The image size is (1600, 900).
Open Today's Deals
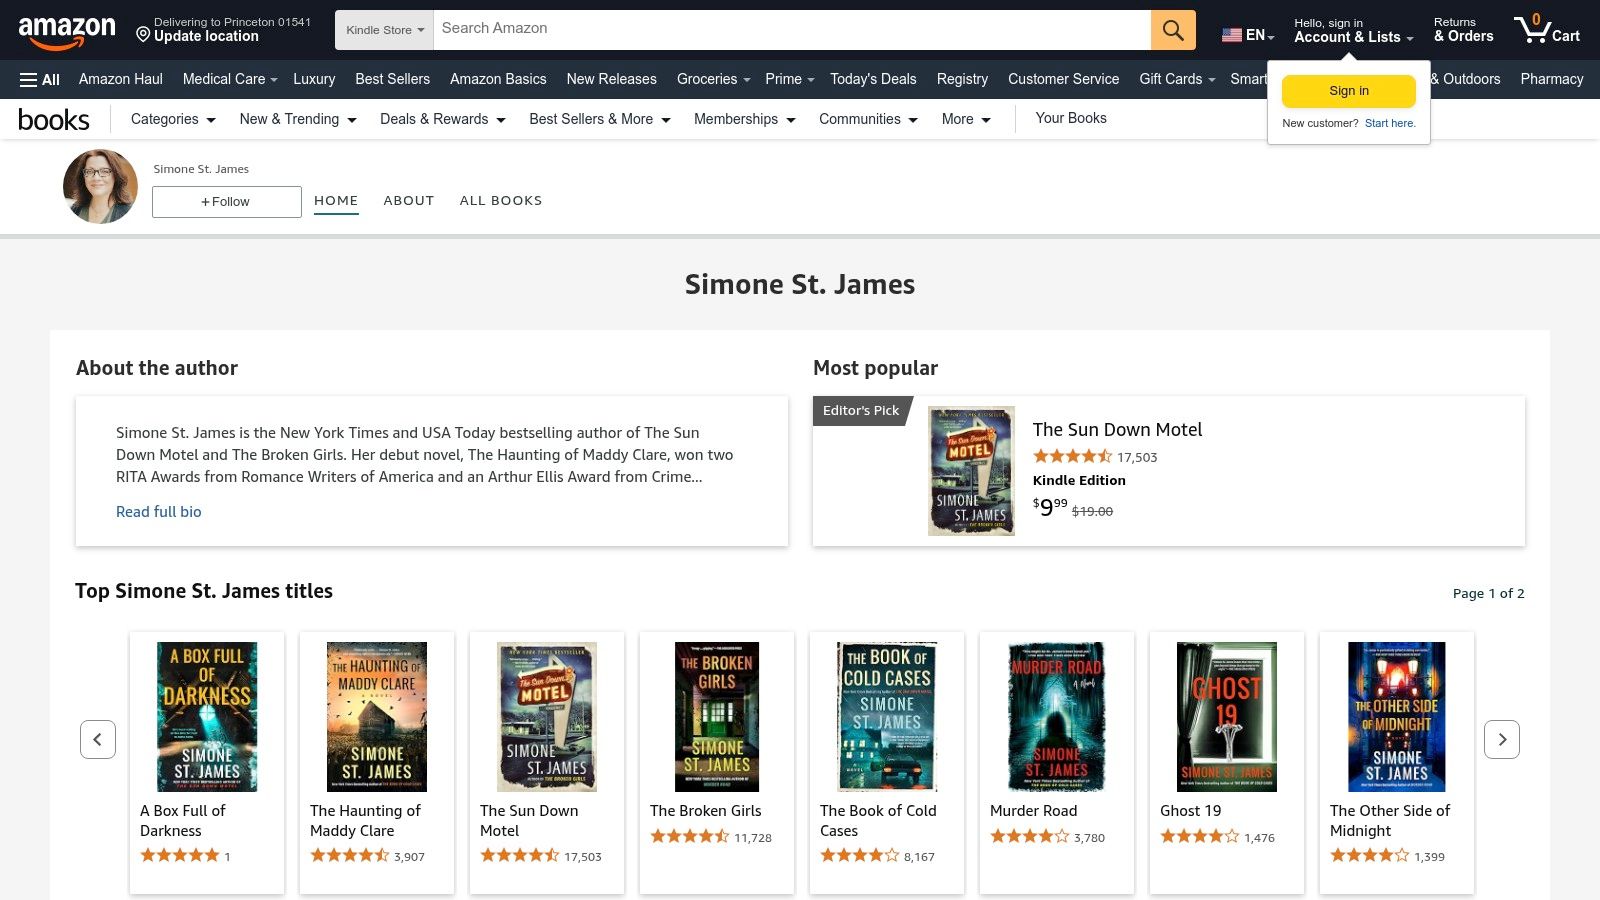873,79
